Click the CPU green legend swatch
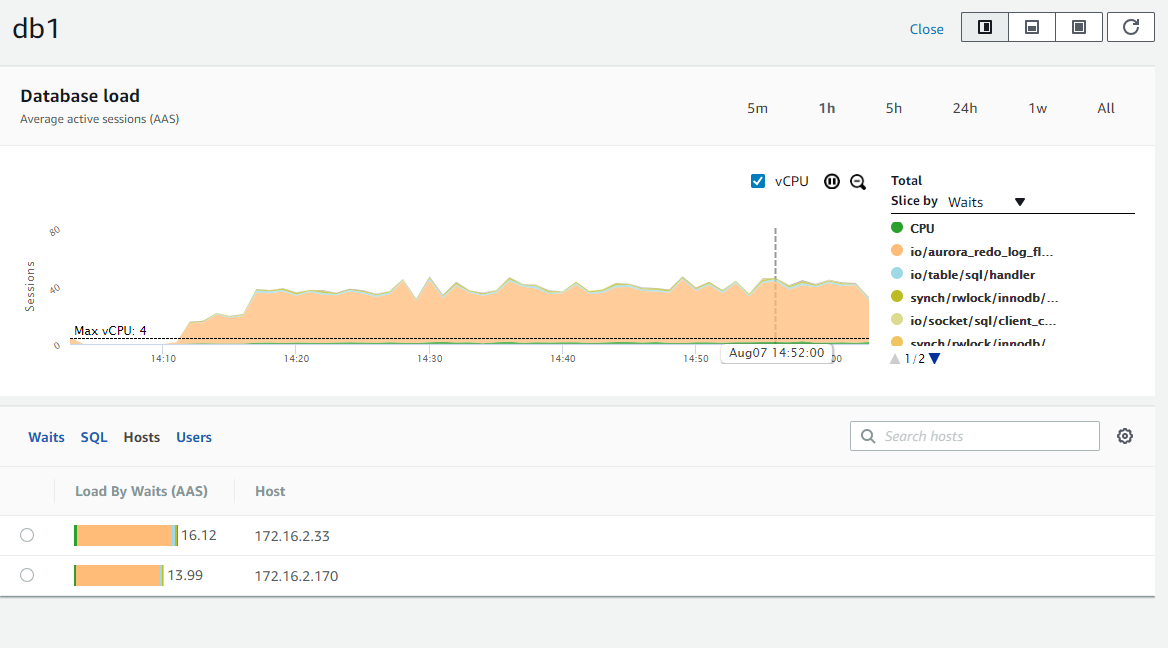Screen dimensions: 1168x648 897,227
